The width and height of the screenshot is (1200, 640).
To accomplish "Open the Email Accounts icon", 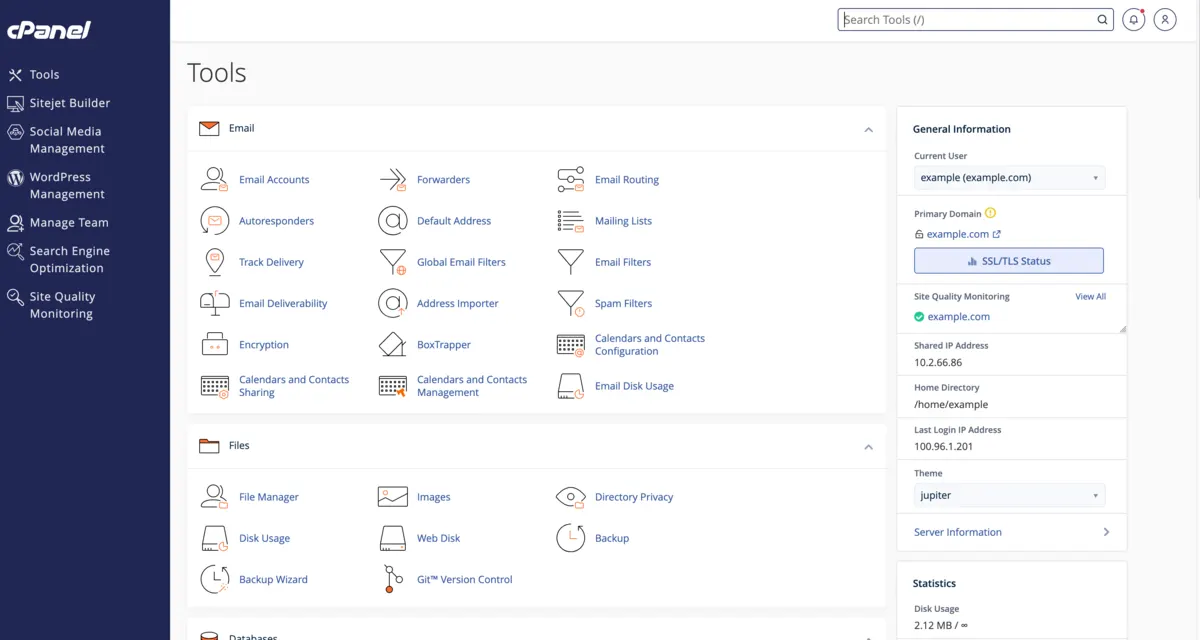I will pyautogui.click(x=214, y=180).
